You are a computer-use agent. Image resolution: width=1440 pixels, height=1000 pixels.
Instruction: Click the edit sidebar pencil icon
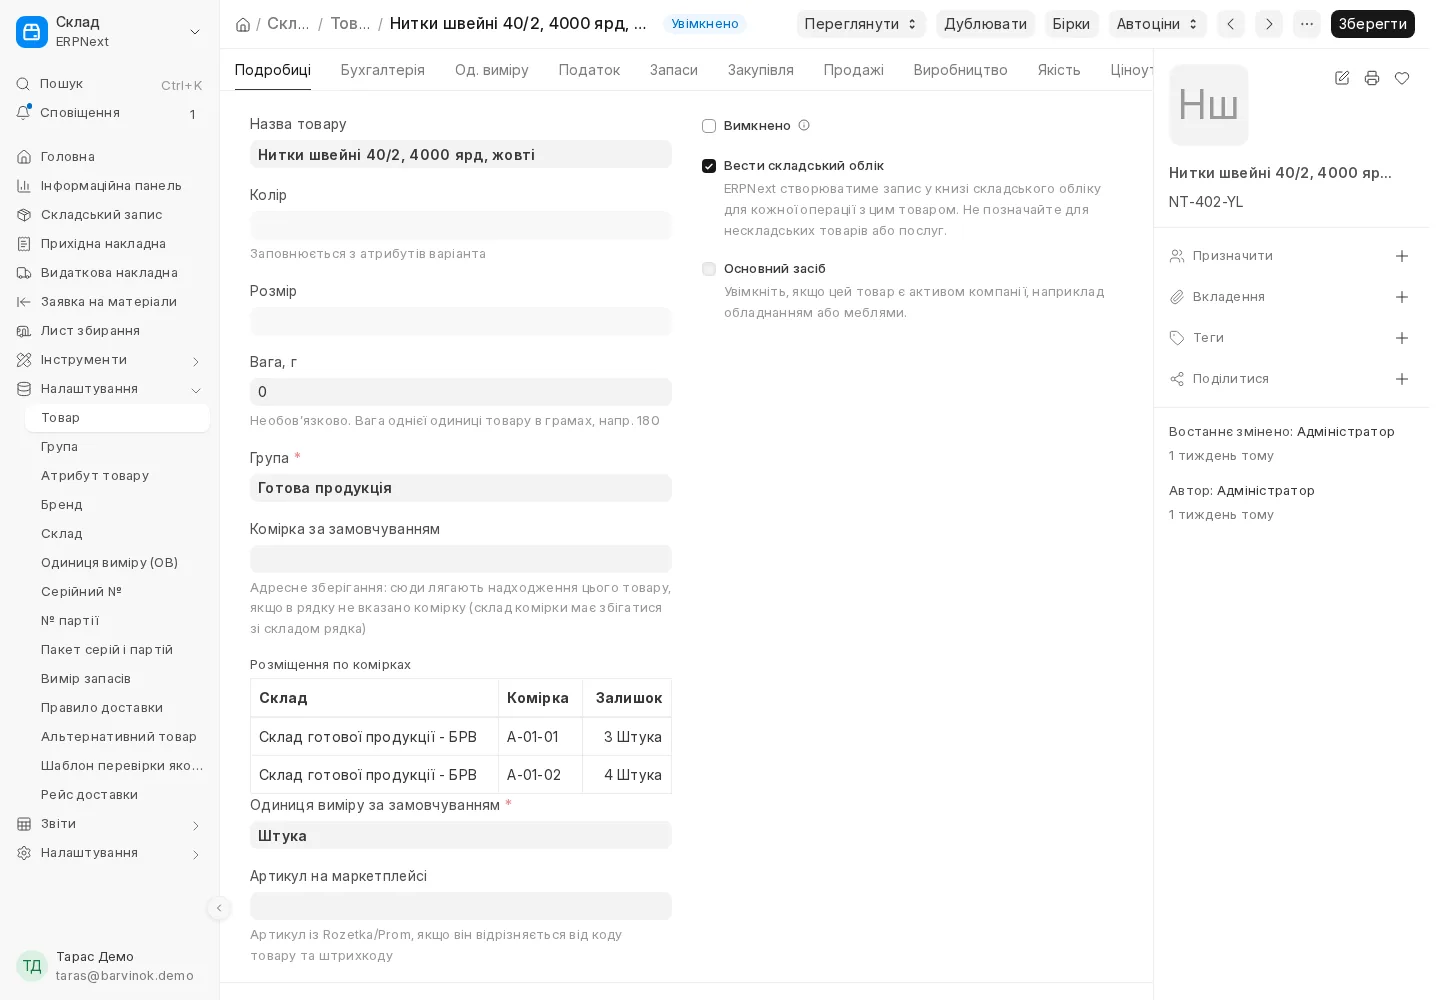click(1342, 78)
